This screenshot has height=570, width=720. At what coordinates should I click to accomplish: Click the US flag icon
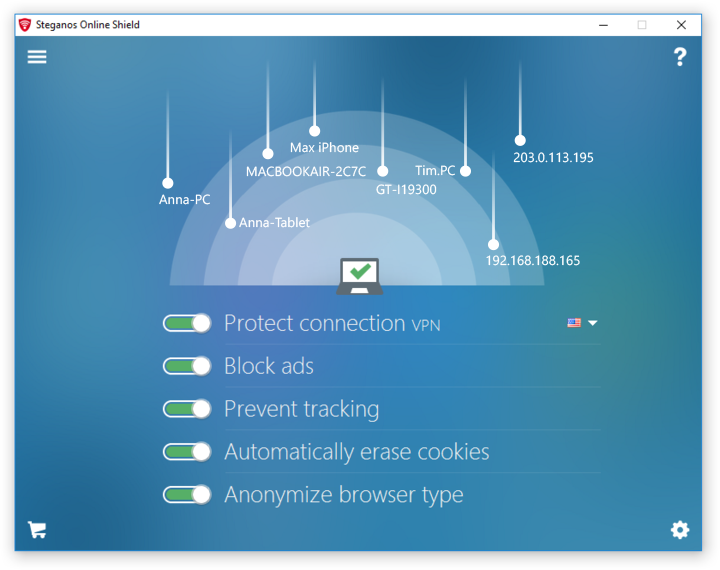tap(574, 323)
